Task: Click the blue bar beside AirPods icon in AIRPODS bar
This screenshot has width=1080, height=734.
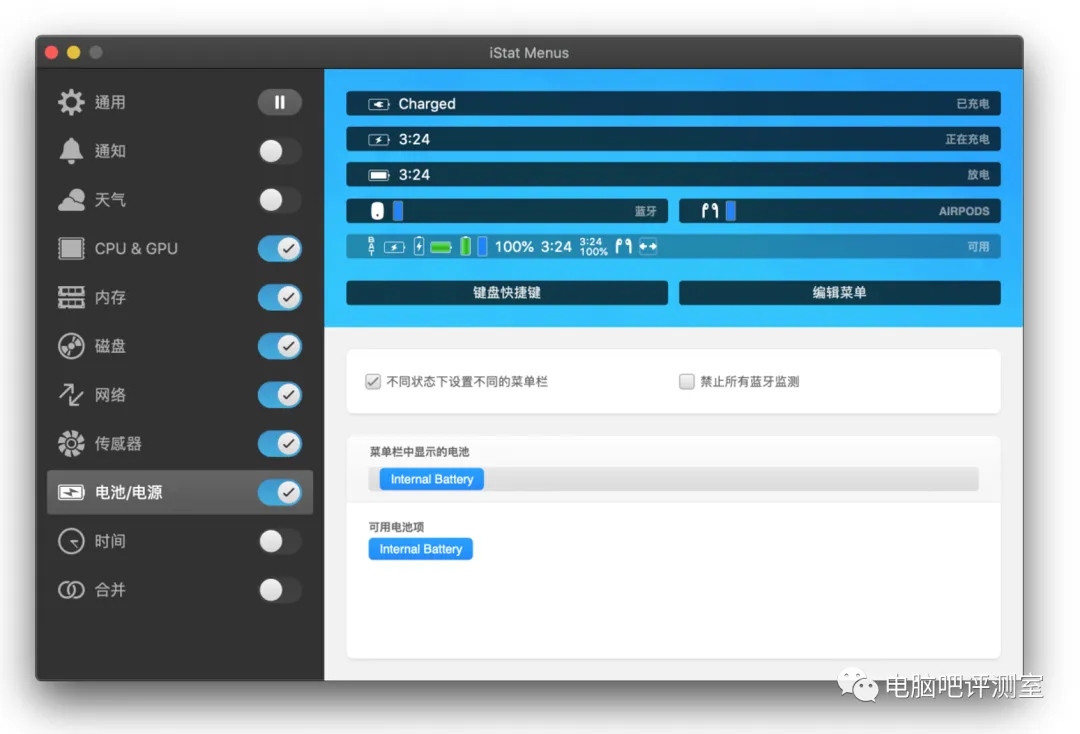Action: tap(731, 211)
